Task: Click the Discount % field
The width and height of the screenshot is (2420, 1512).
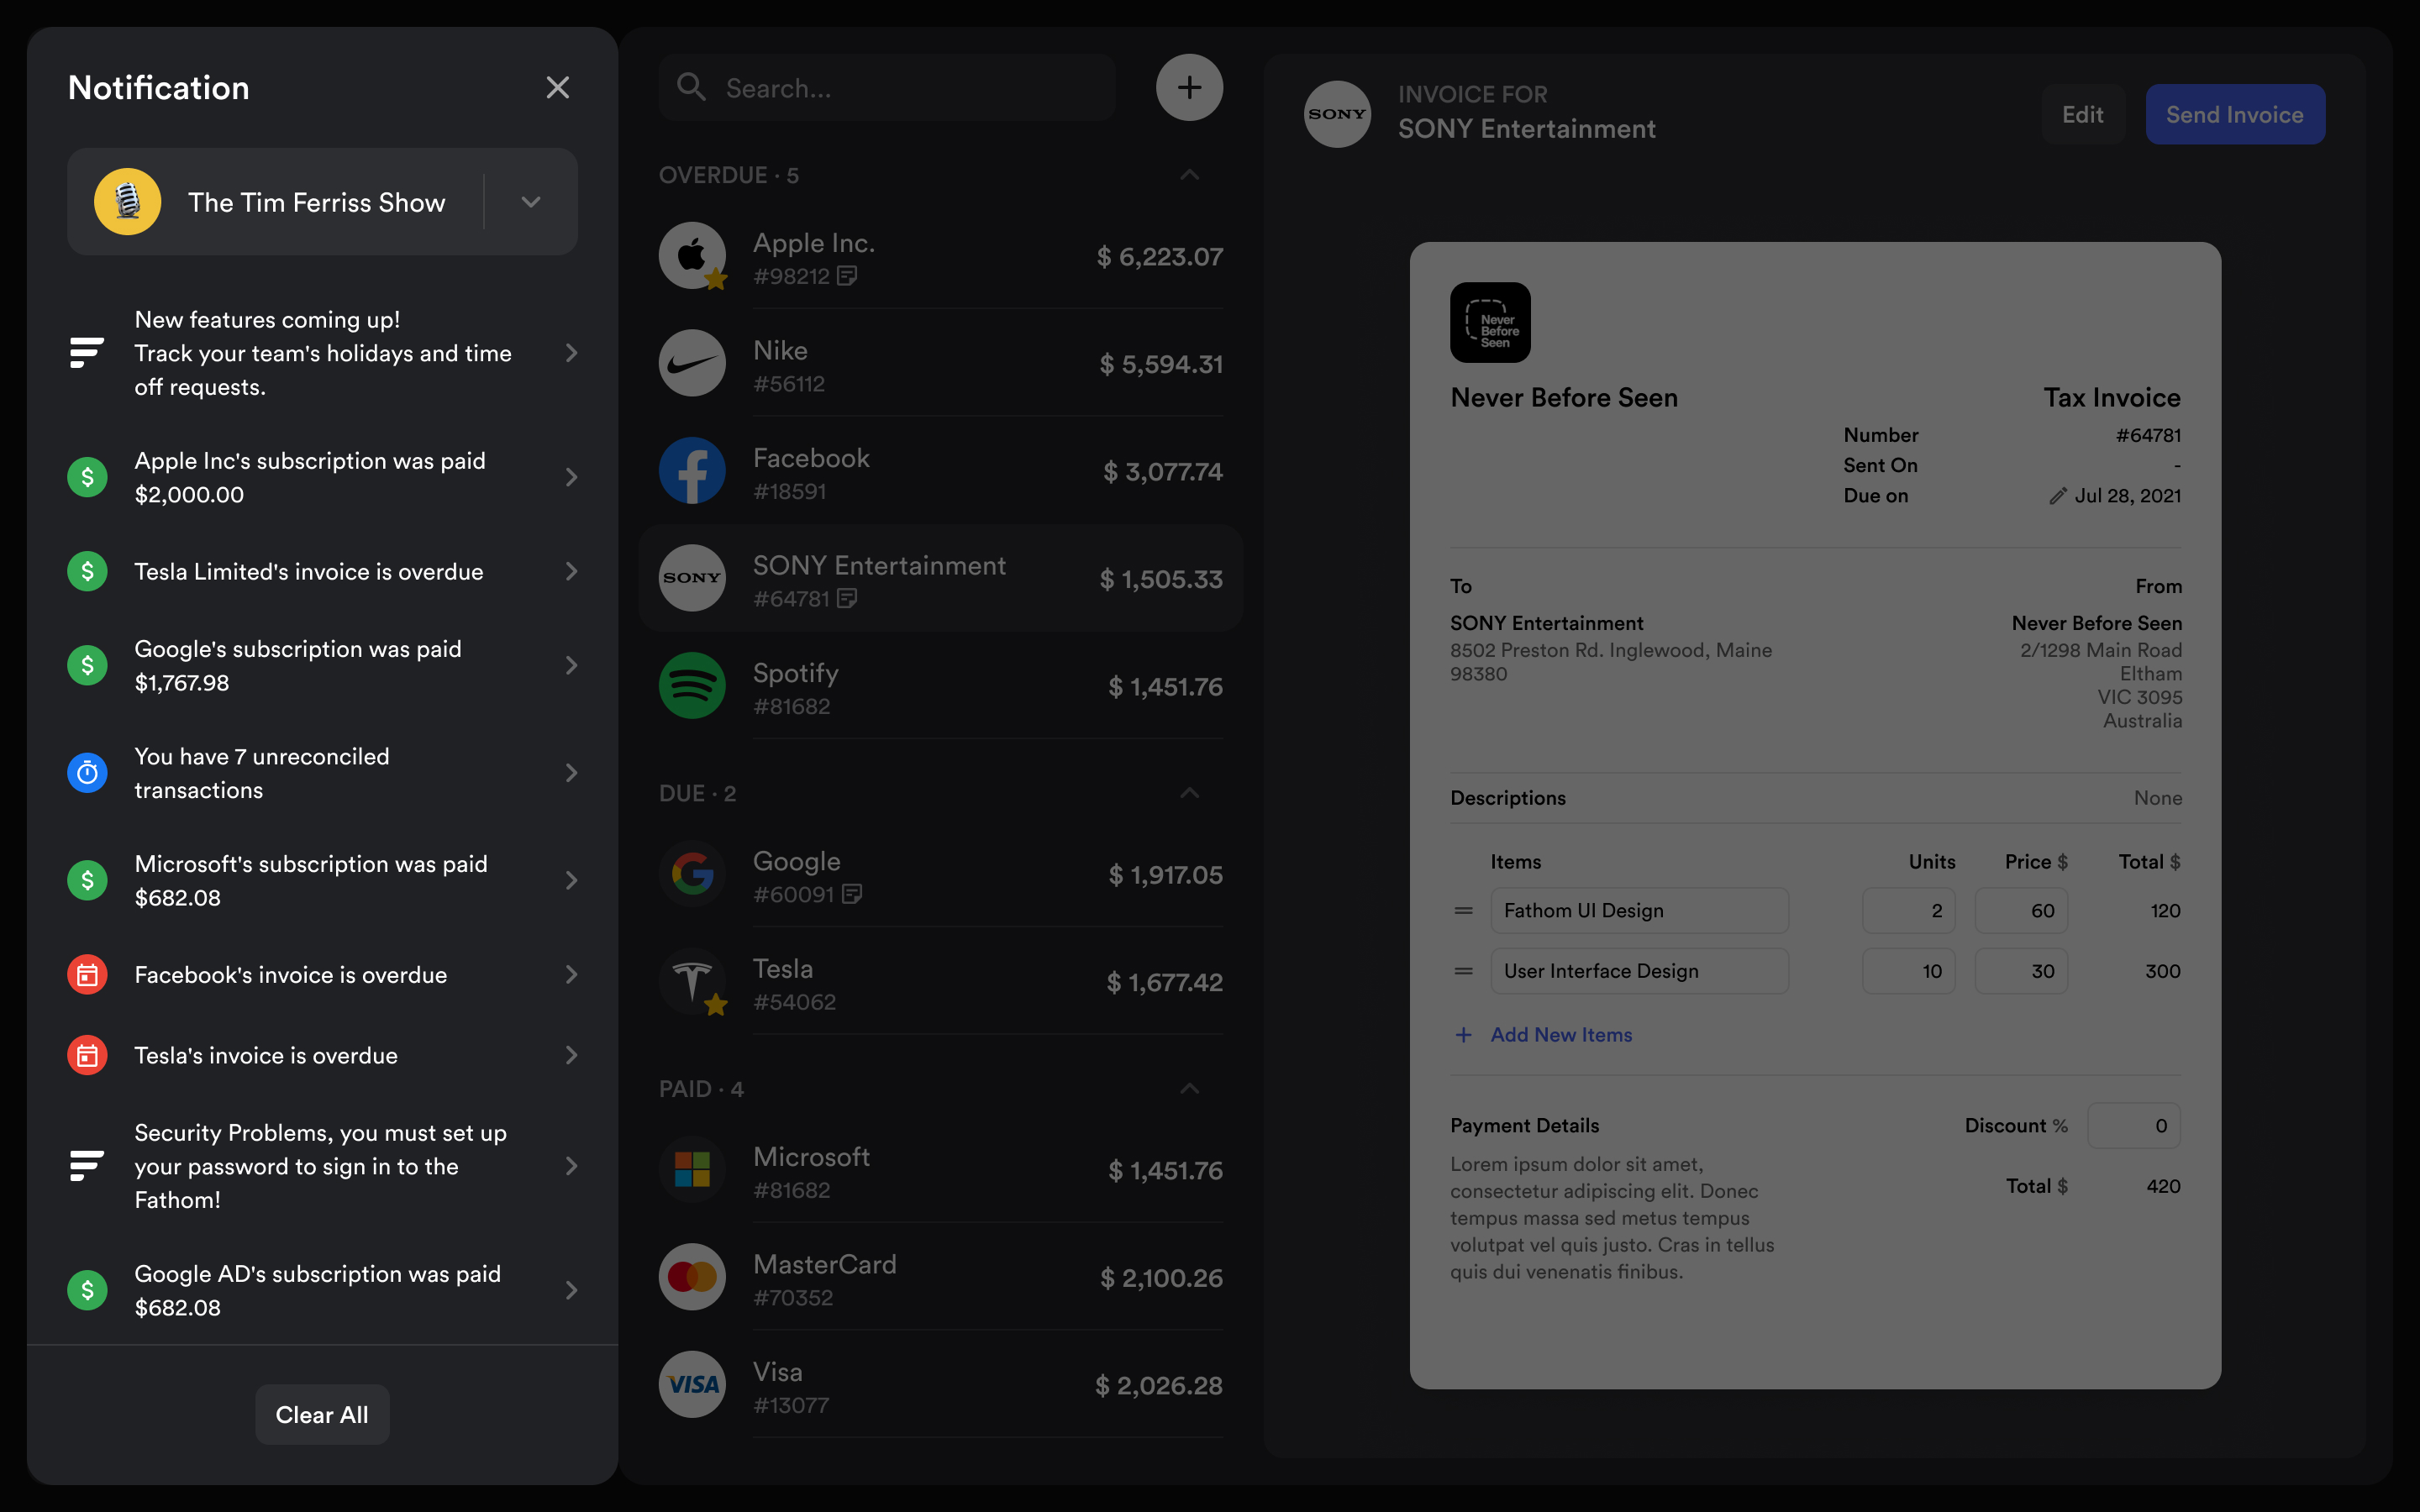Action: [2134, 1126]
